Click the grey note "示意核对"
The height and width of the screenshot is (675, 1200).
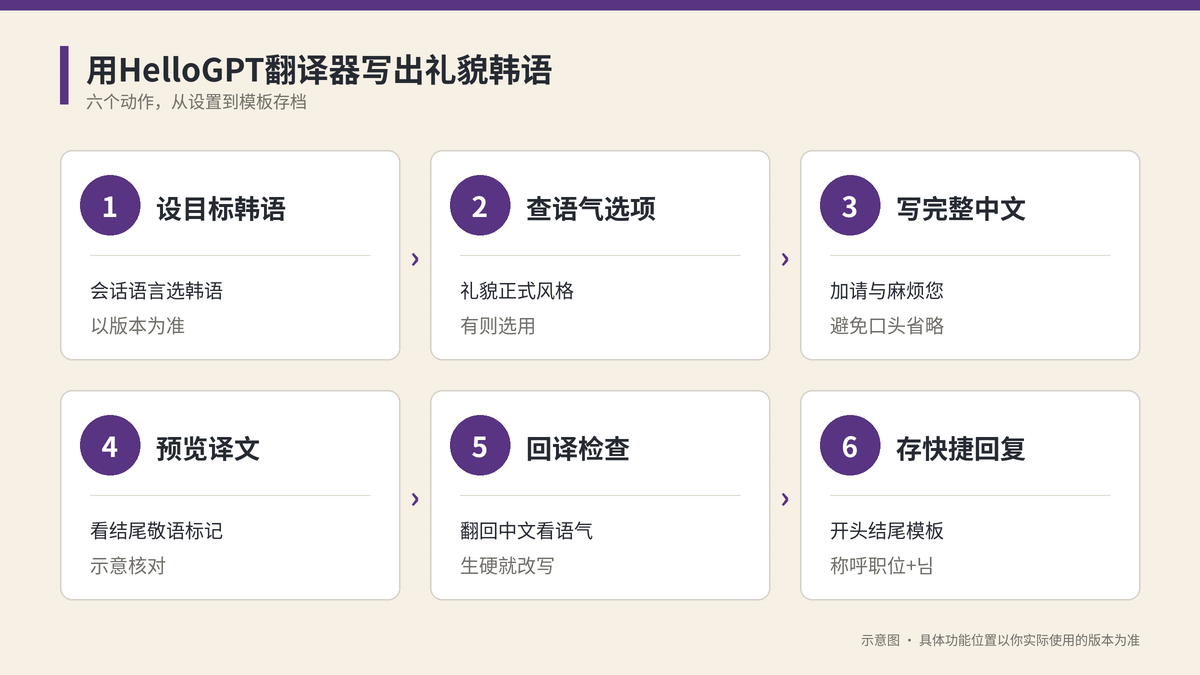coord(128,565)
